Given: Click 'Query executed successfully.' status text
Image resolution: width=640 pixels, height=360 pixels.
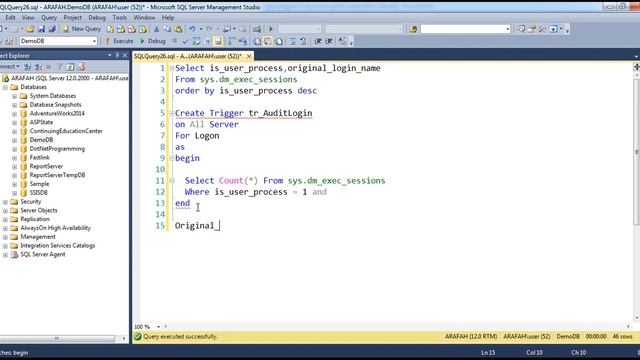Looking at the screenshot, I should [x=180, y=337].
